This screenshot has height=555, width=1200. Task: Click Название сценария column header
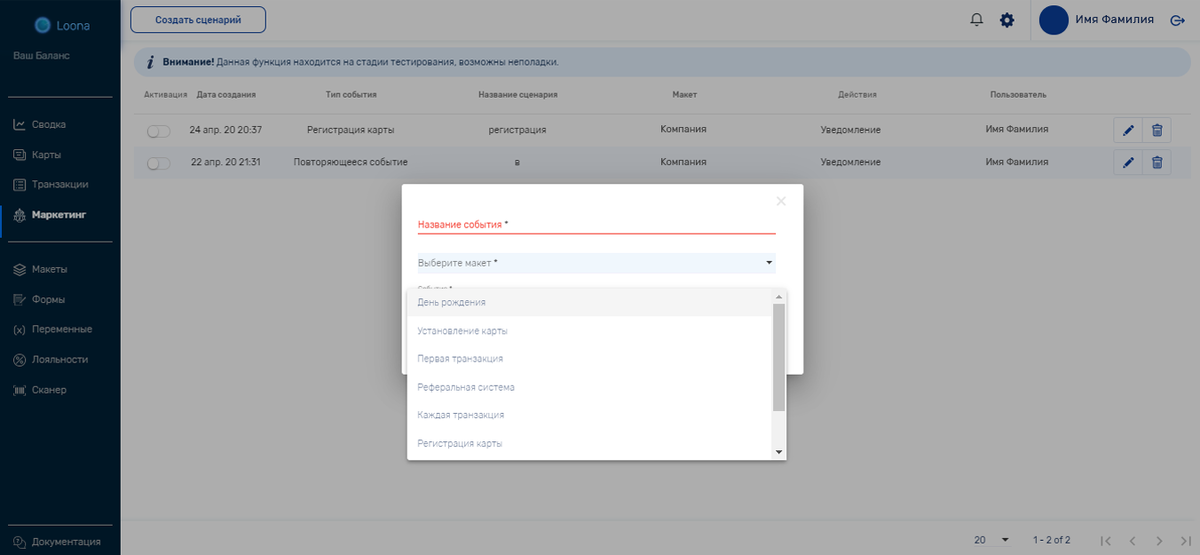[517, 95]
